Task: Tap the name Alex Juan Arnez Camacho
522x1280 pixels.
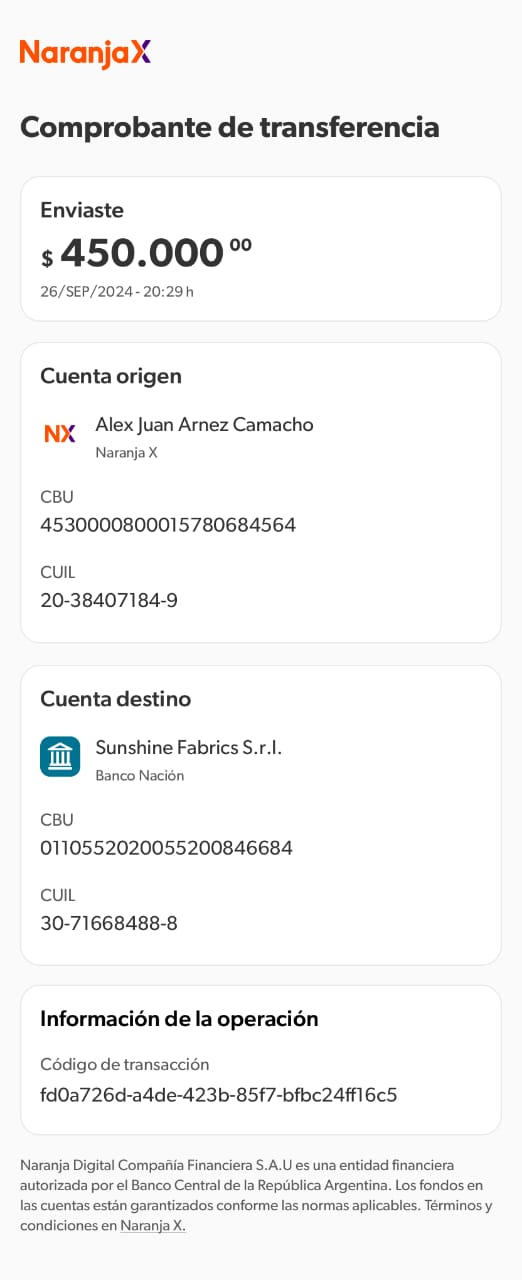Action: pyautogui.click(x=204, y=425)
